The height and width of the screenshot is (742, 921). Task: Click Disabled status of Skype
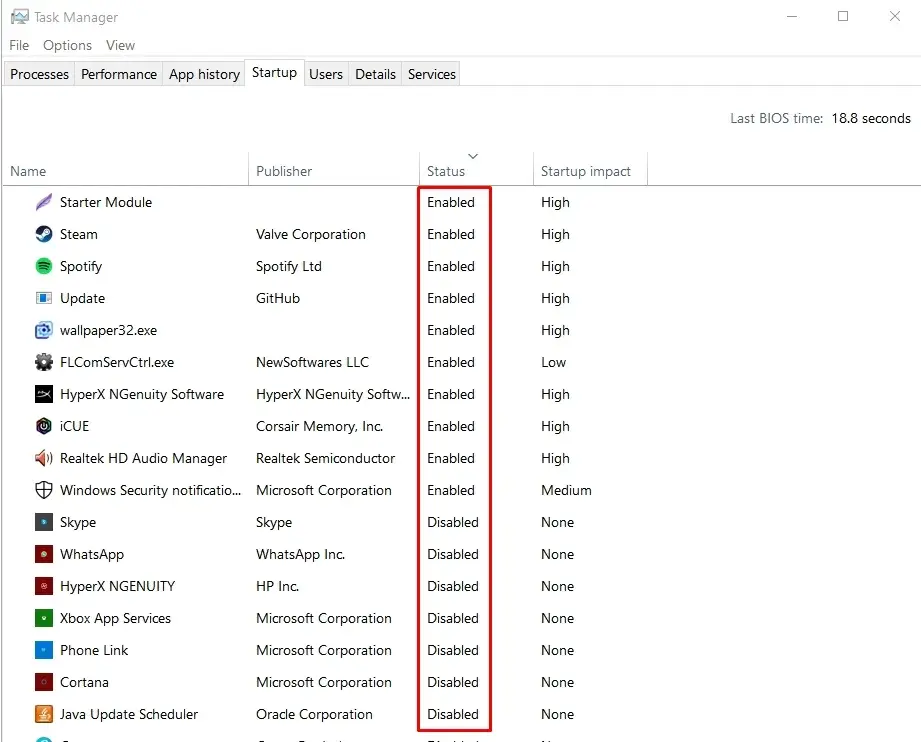(x=453, y=522)
